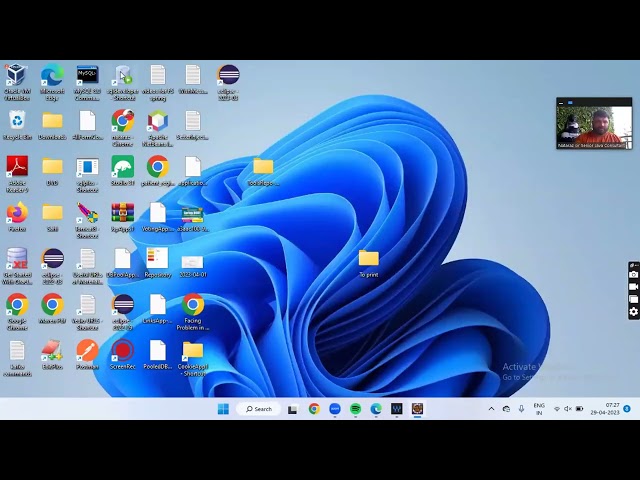Screen dimensions: 640x480
Task: Click the muted volume tray icon
Action: tap(568, 409)
